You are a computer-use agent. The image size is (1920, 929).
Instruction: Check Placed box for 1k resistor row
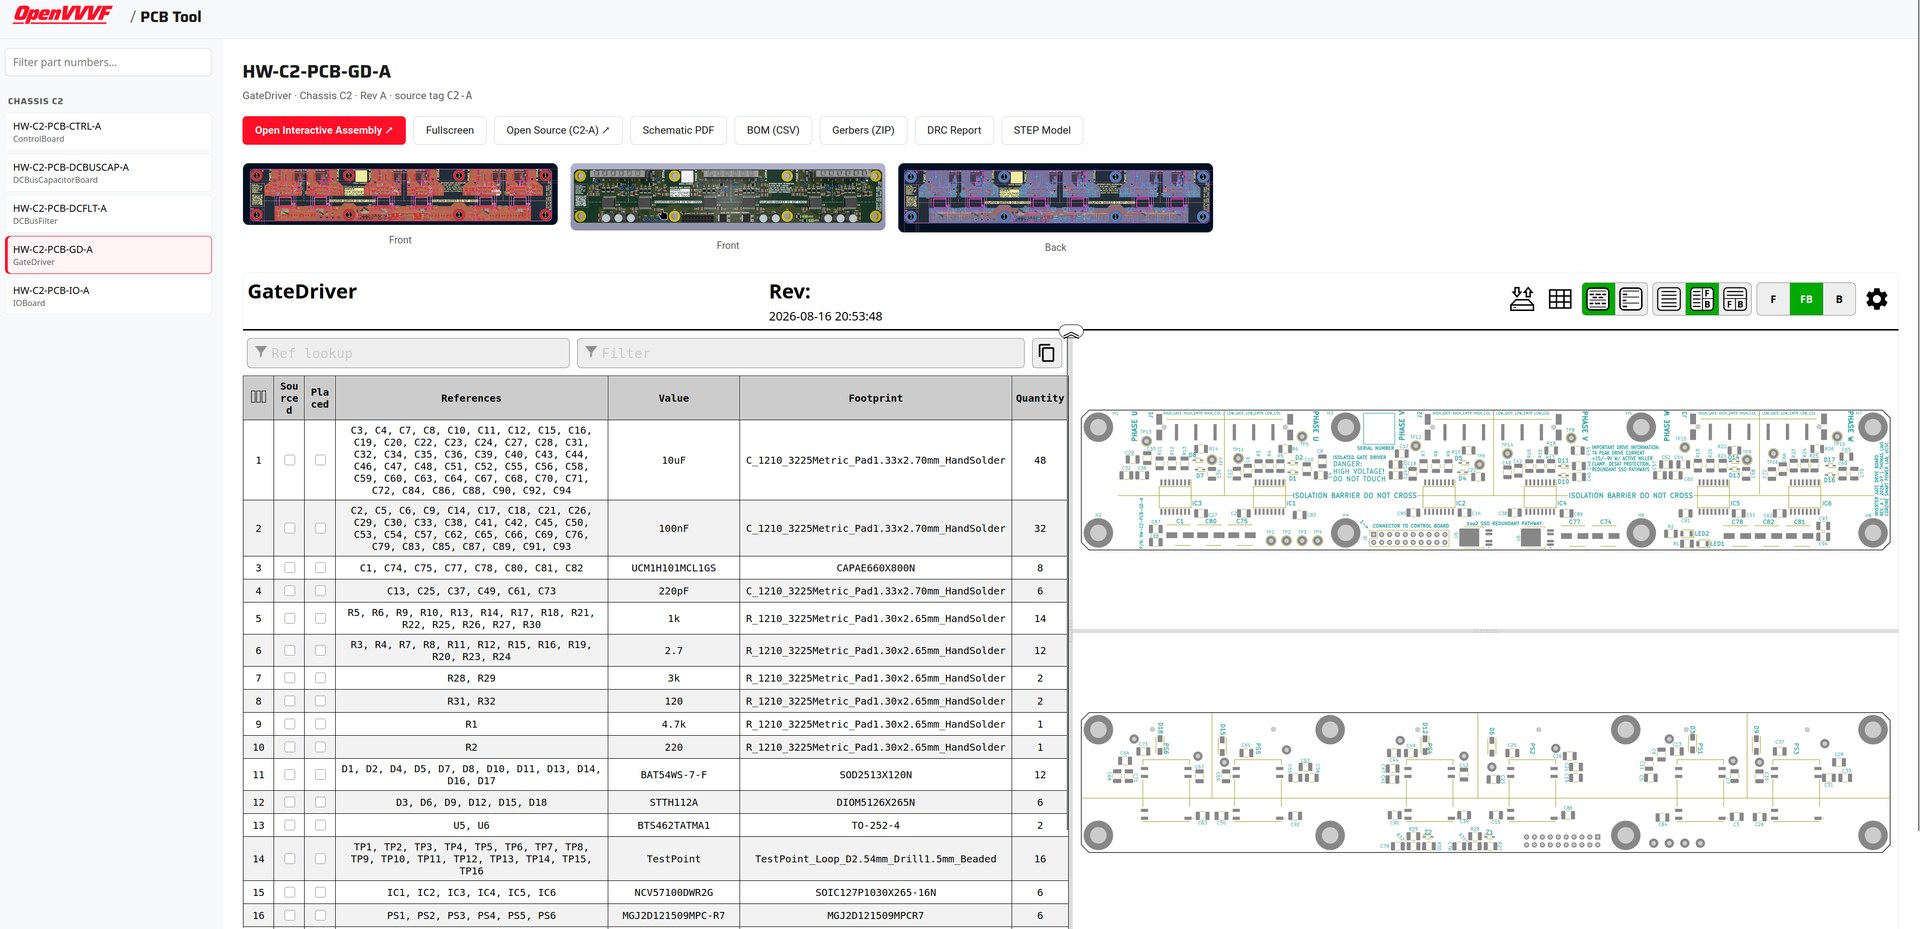(x=320, y=619)
